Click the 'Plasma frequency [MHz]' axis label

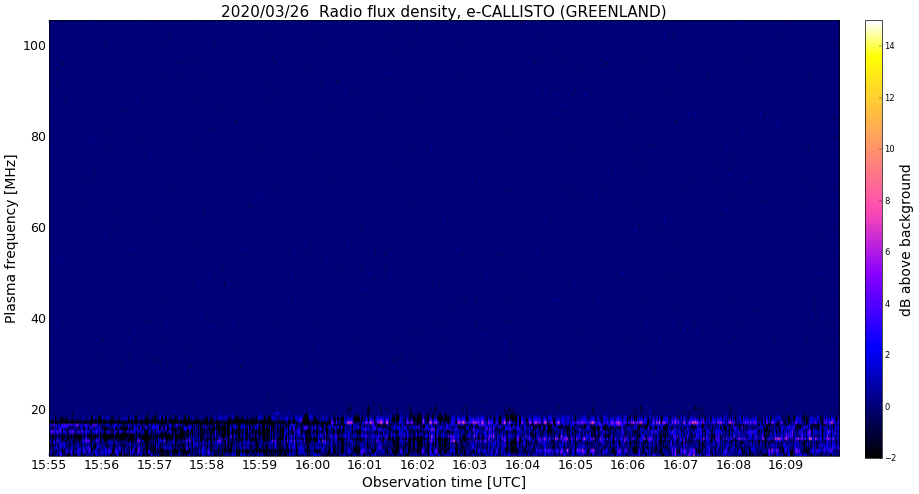(x=10, y=239)
